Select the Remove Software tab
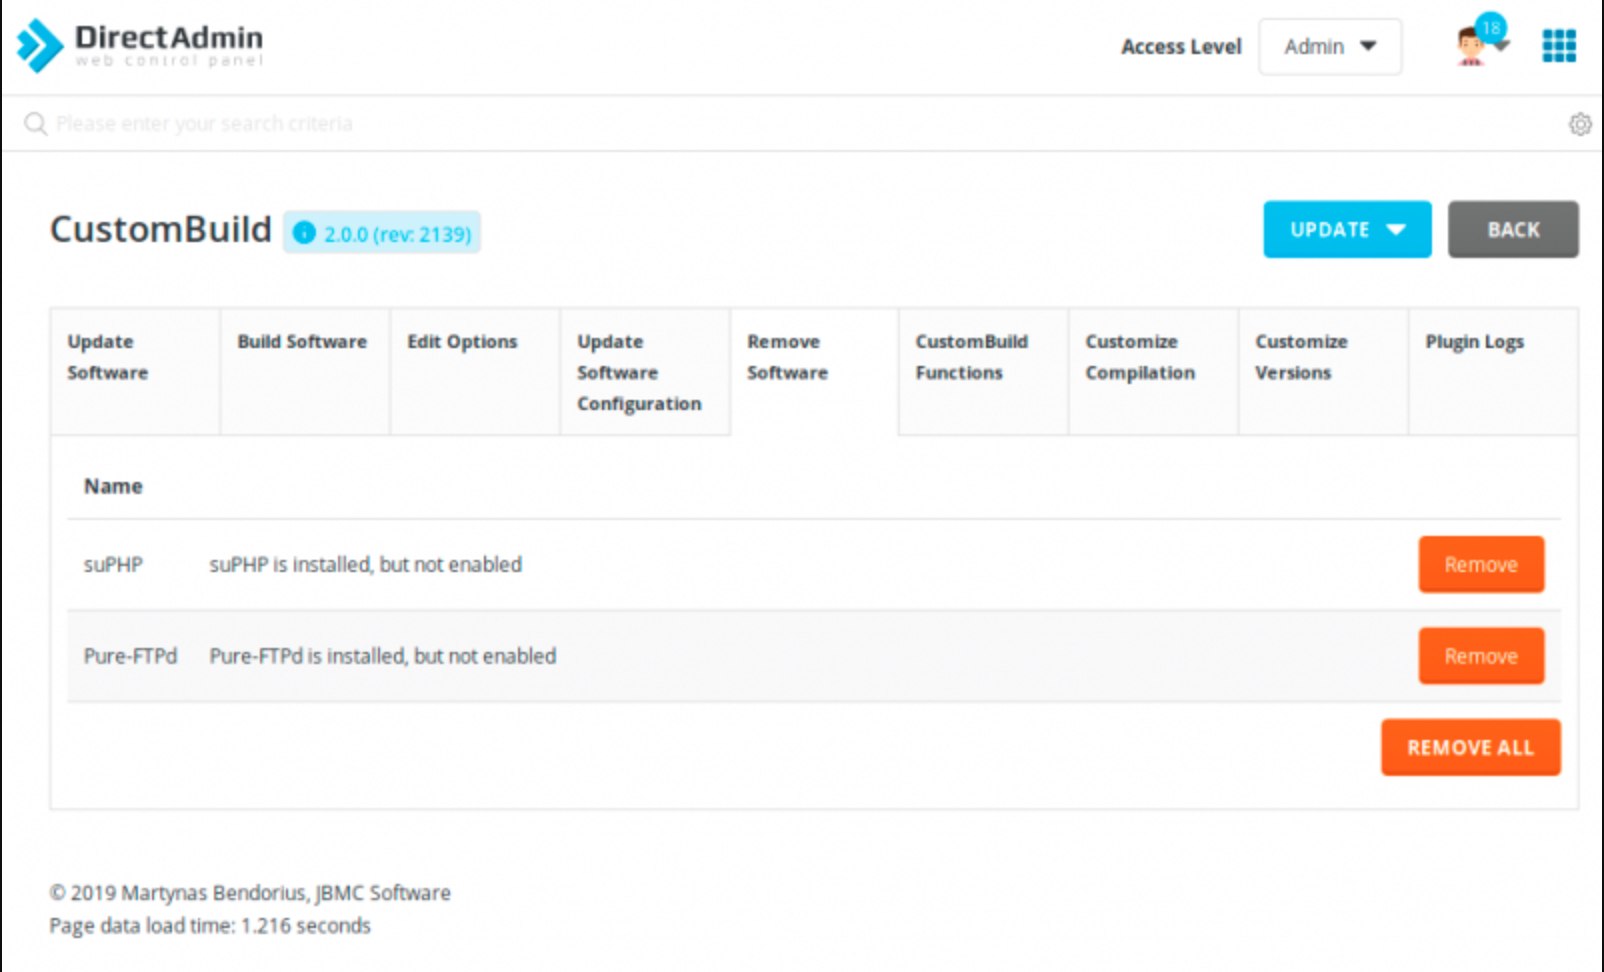The width and height of the screenshot is (1604, 972). [x=815, y=371]
